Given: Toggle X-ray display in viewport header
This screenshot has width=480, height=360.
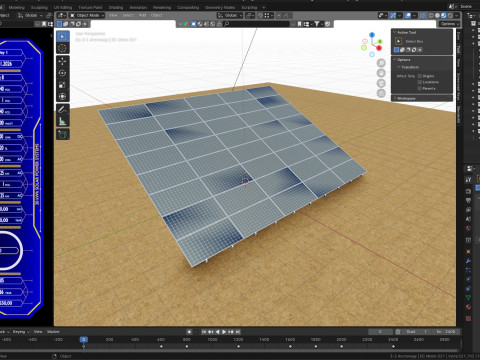Looking at the screenshot, I should coord(423,16).
